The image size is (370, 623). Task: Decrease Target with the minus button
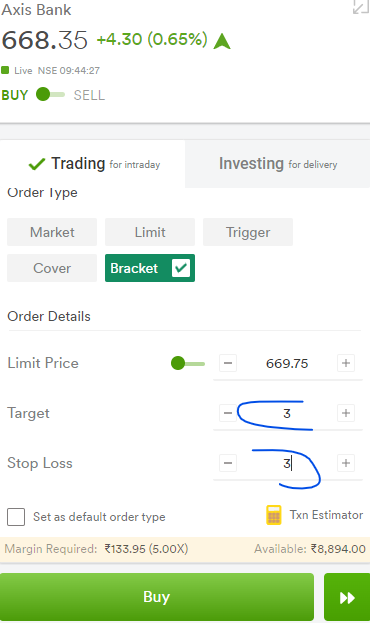228,413
